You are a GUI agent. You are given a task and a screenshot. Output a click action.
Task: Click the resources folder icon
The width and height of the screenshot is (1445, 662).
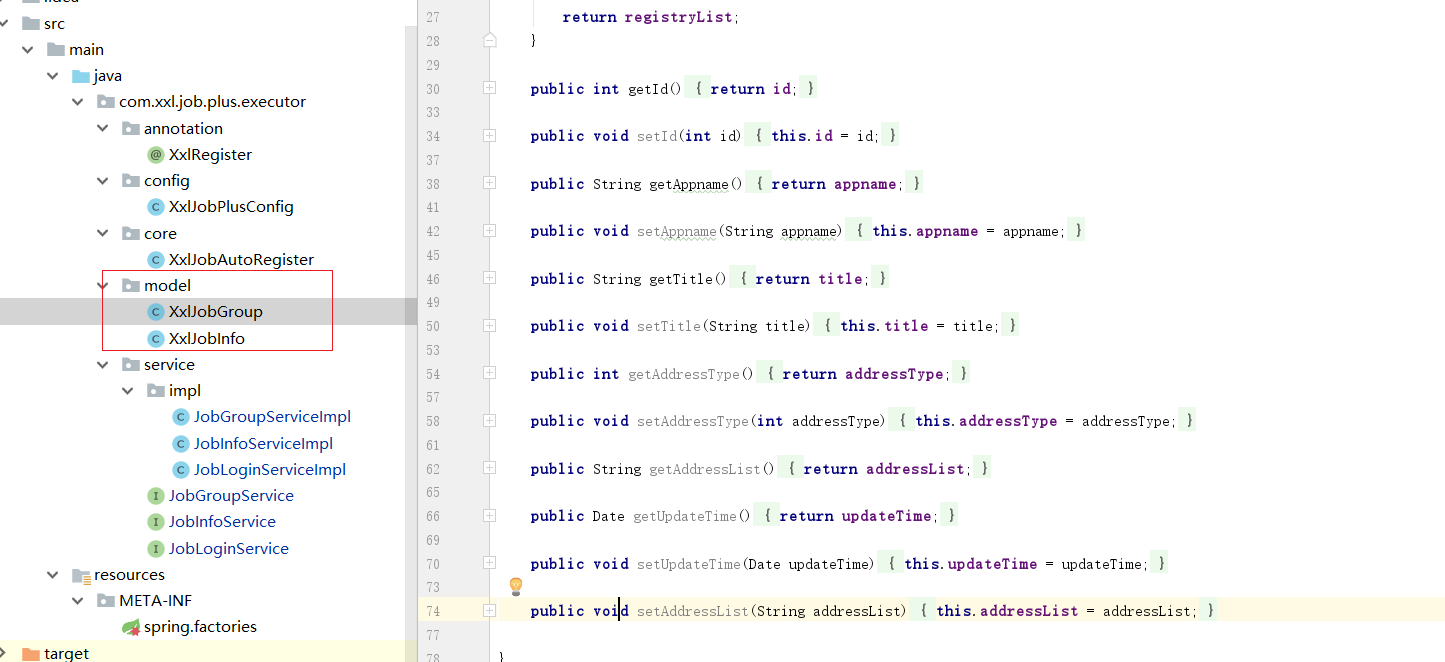81,575
